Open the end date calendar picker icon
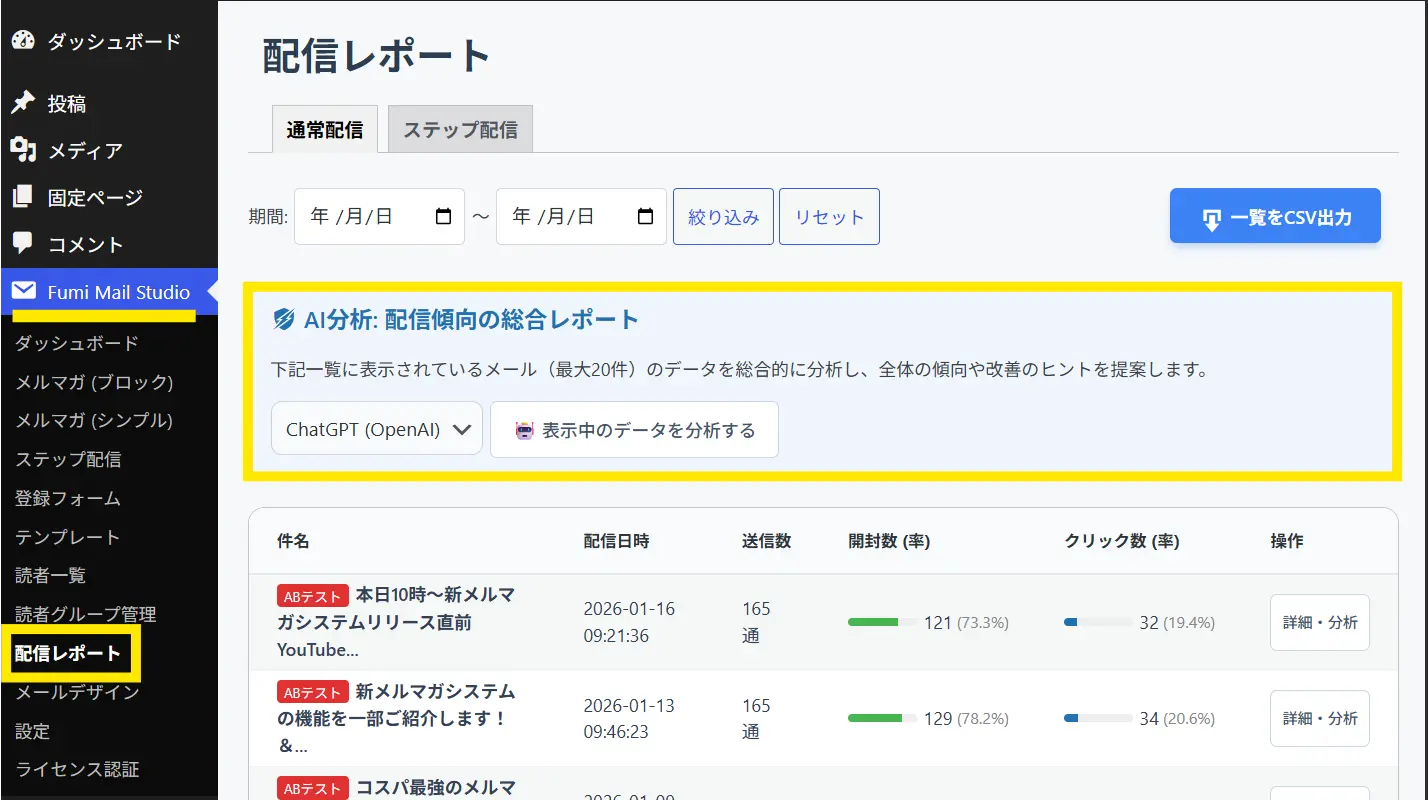The height and width of the screenshot is (800, 1428). (646, 216)
